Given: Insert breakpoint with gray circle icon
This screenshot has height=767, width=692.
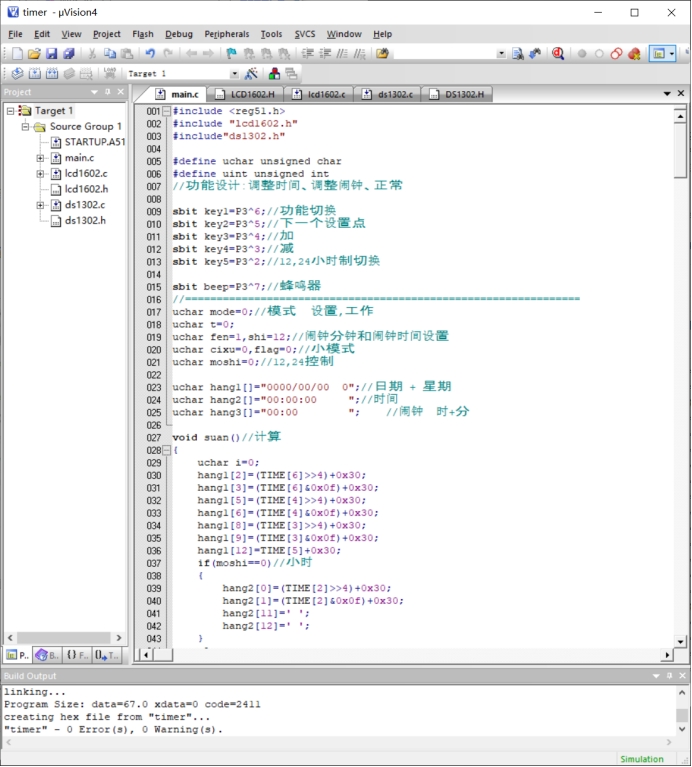Looking at the screenshot, I should coord(582,54).
